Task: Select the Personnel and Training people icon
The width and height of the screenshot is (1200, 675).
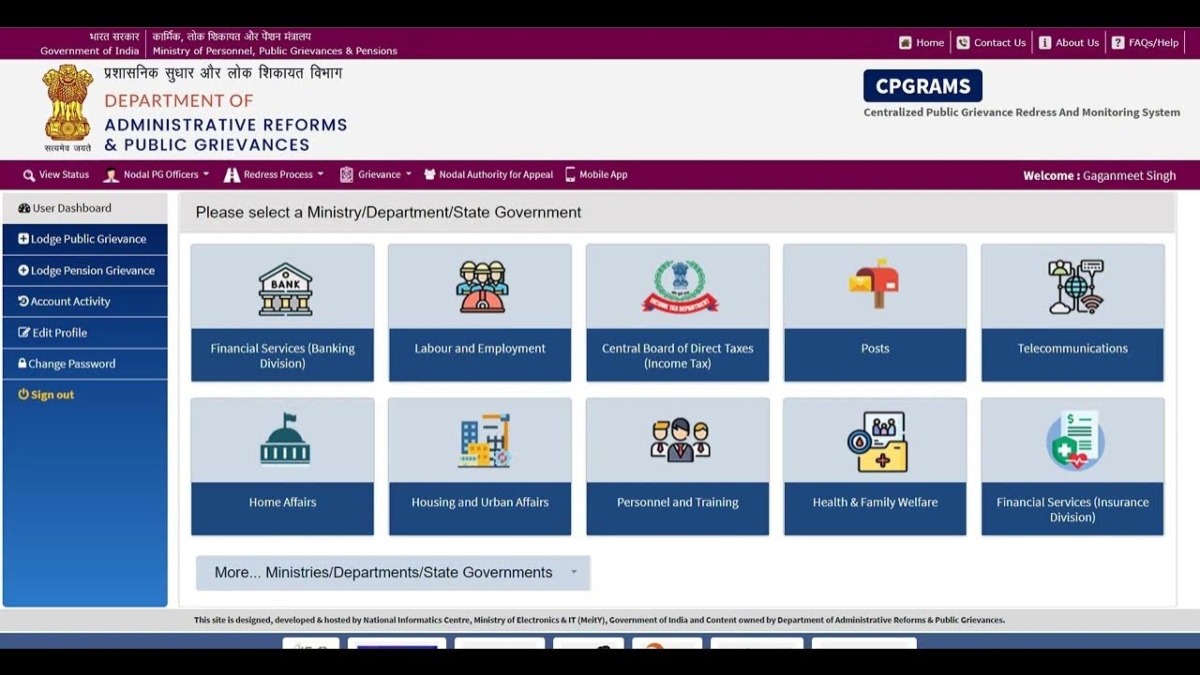Action: (x=679, y=440)
